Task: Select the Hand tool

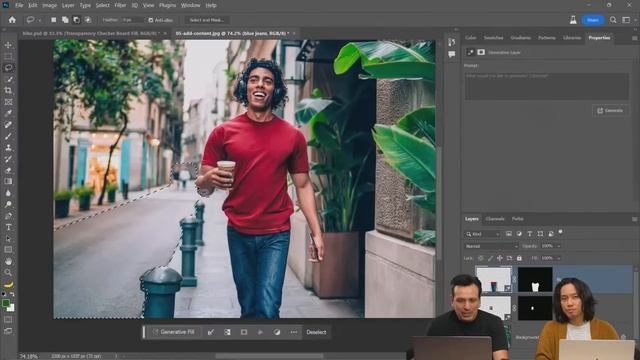Action: [x=8, y=261]
